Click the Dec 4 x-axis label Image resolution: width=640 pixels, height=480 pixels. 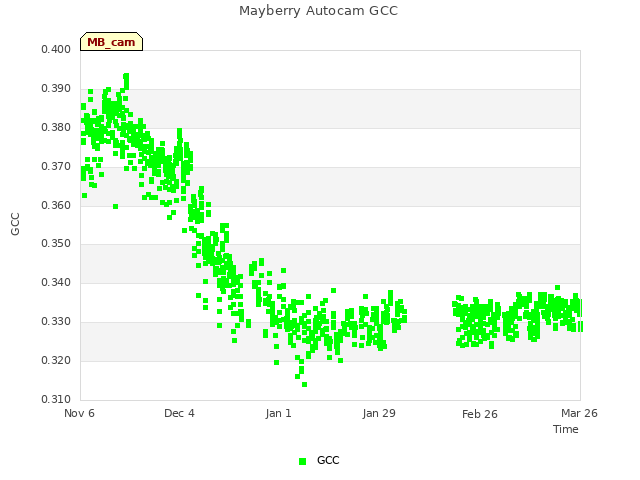coord(179,413)
